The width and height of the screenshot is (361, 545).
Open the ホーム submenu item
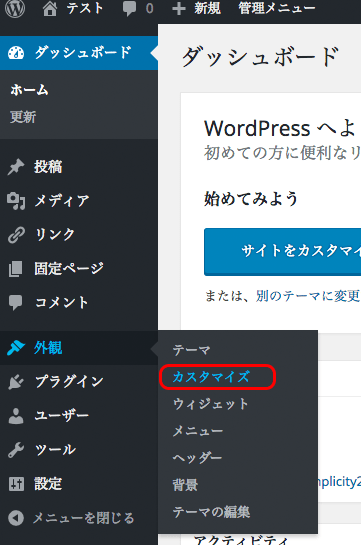click(29, 90)
